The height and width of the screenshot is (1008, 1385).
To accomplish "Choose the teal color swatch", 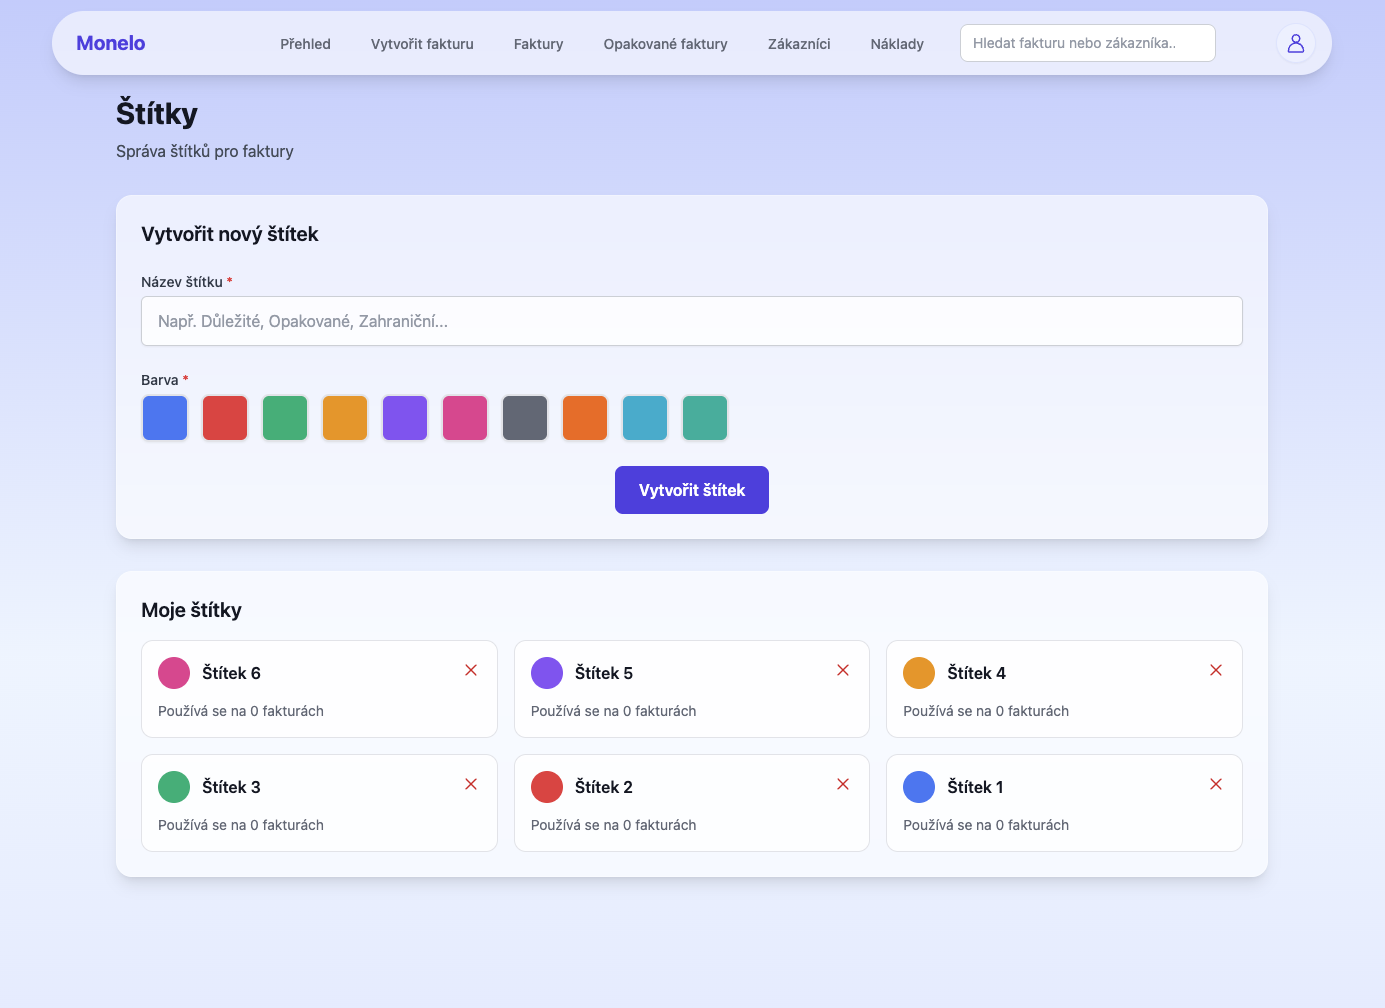I will coord(645,418).
